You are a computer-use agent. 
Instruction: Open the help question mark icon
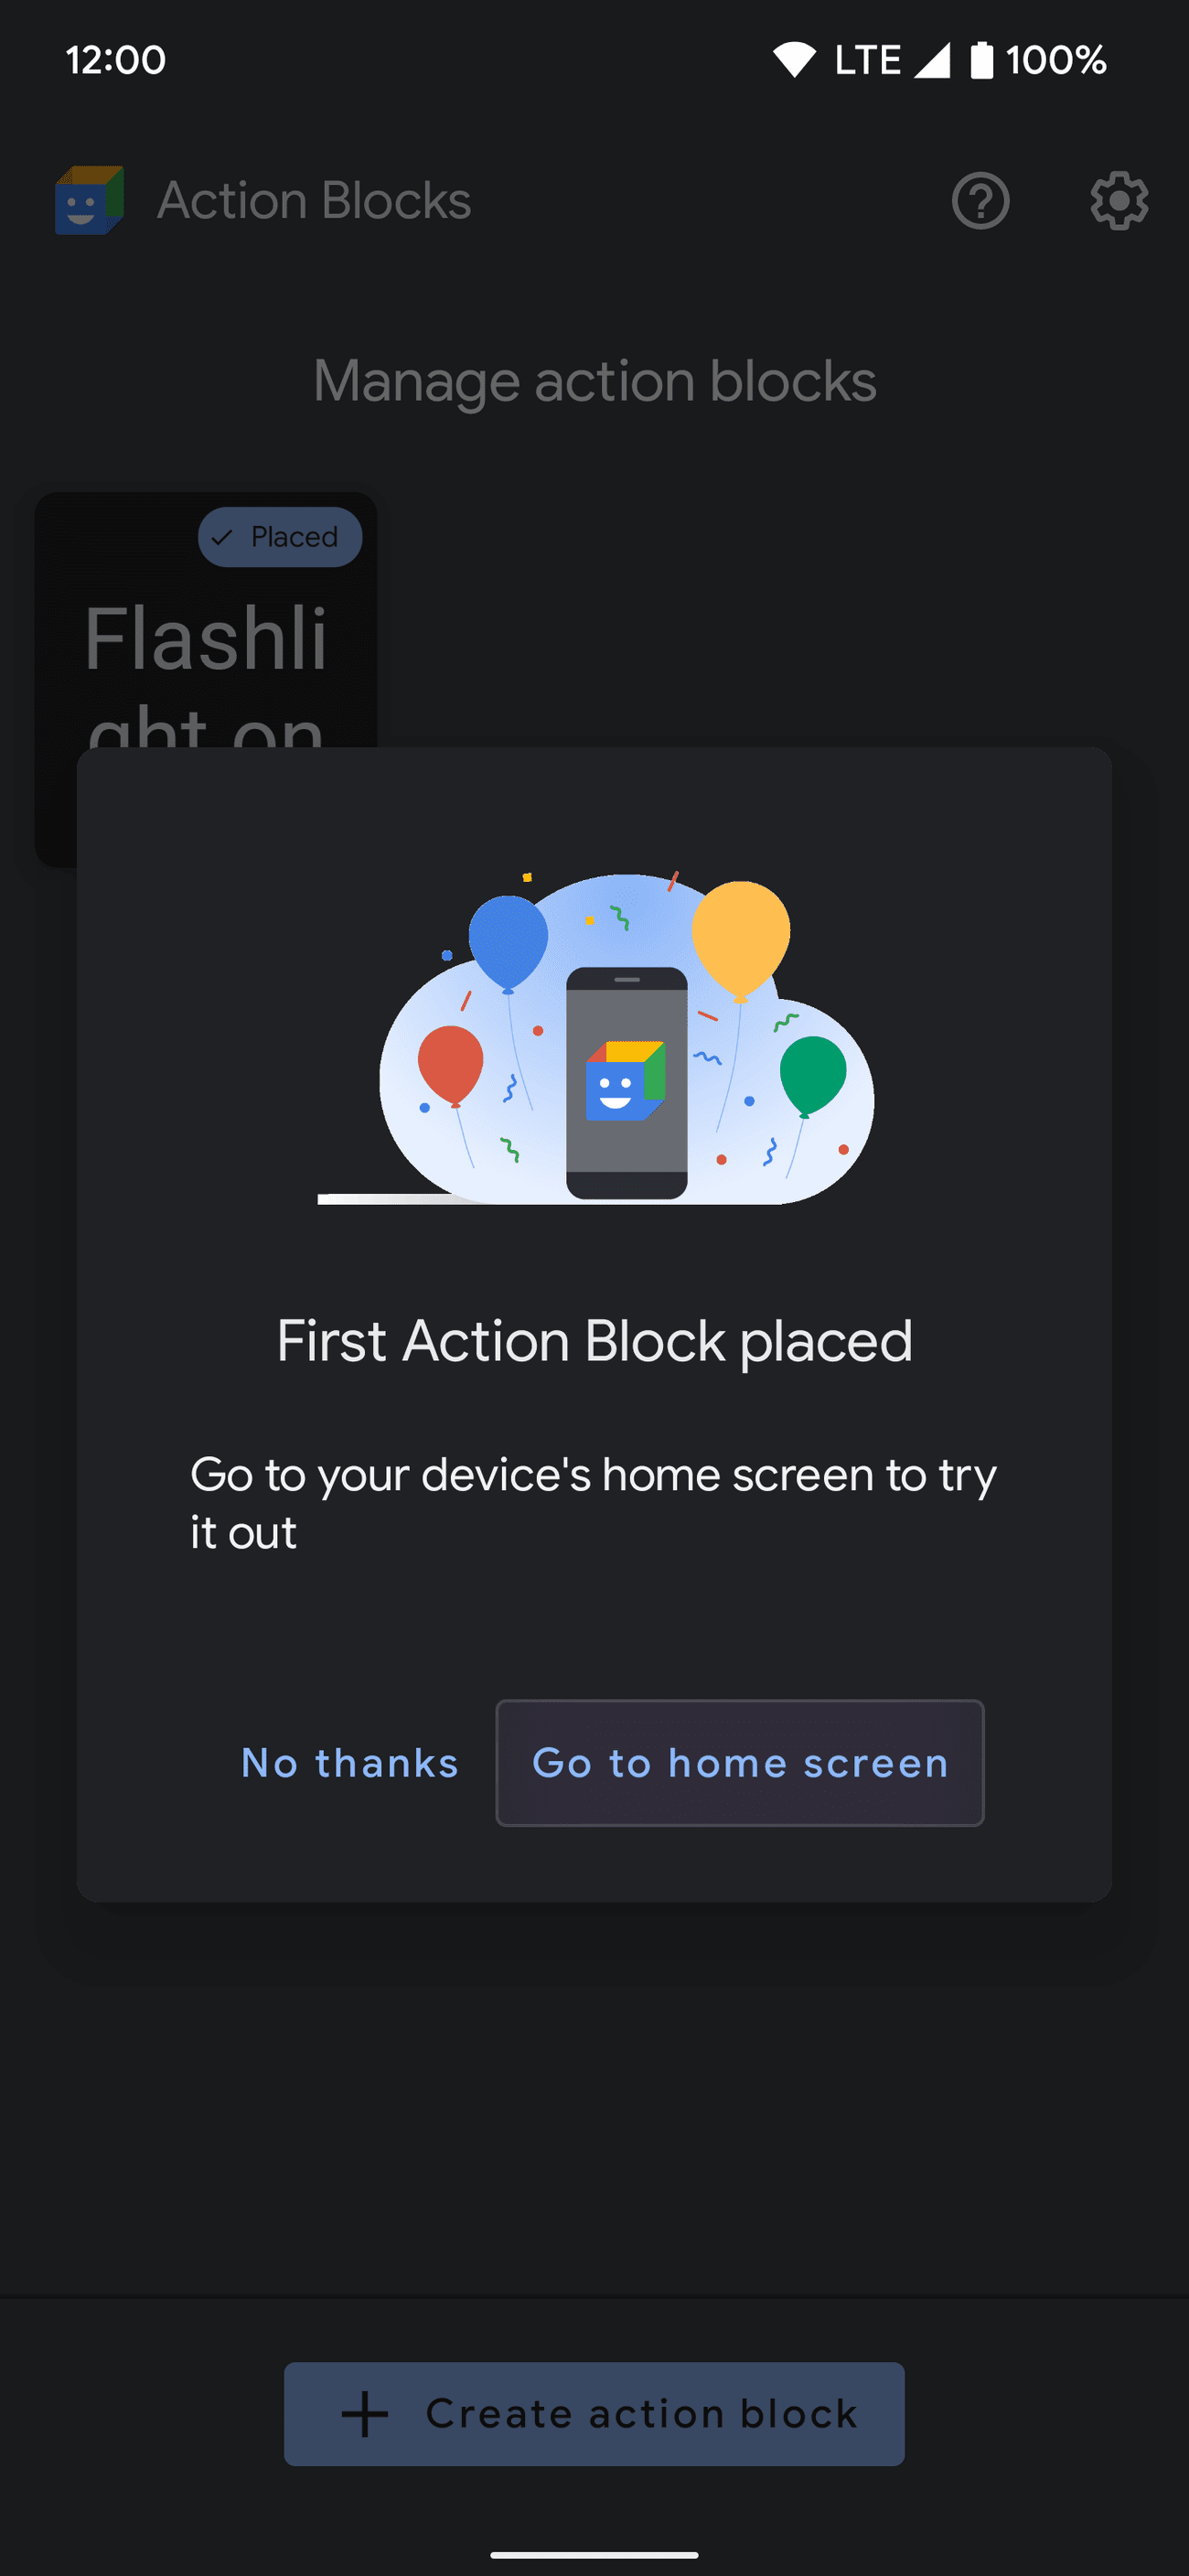[x=980, y=201]
